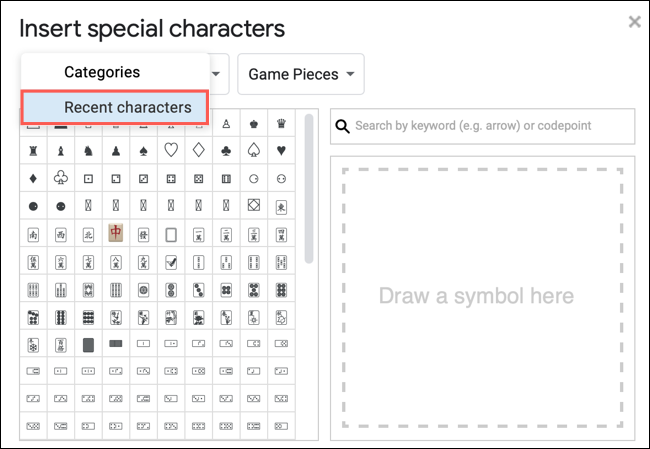This screenshot has width=650, height=449.
Task: Close the Insert special characters dialog
Action: pos(634,22)
